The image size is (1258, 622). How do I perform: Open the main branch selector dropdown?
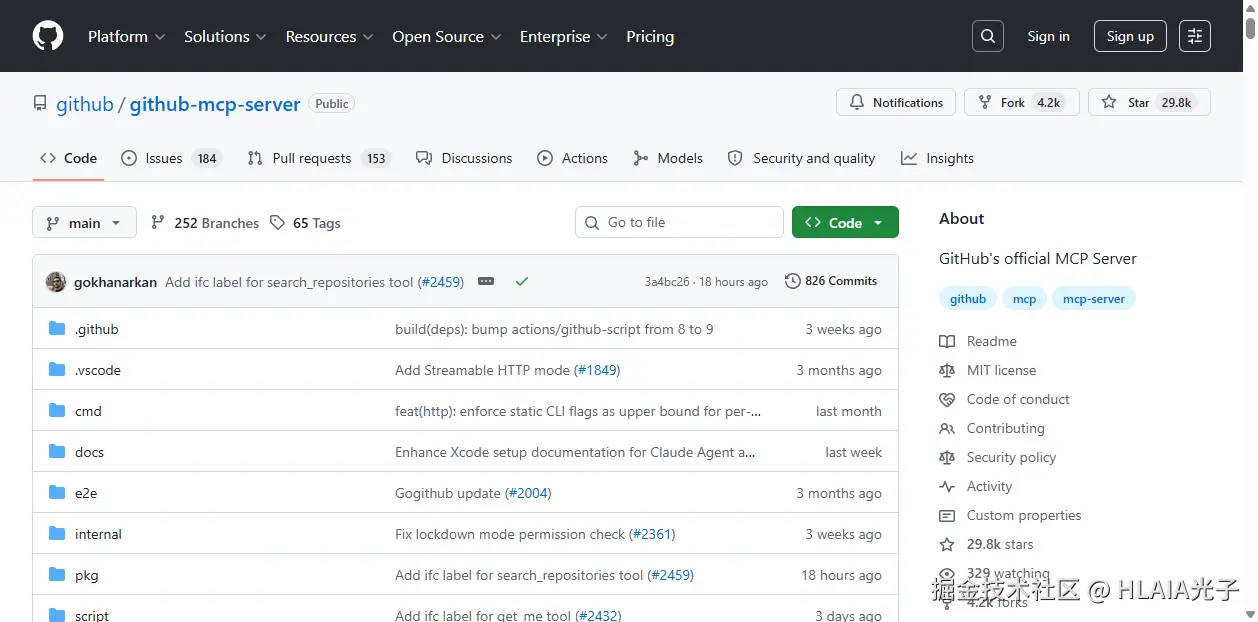pos(84,222)
